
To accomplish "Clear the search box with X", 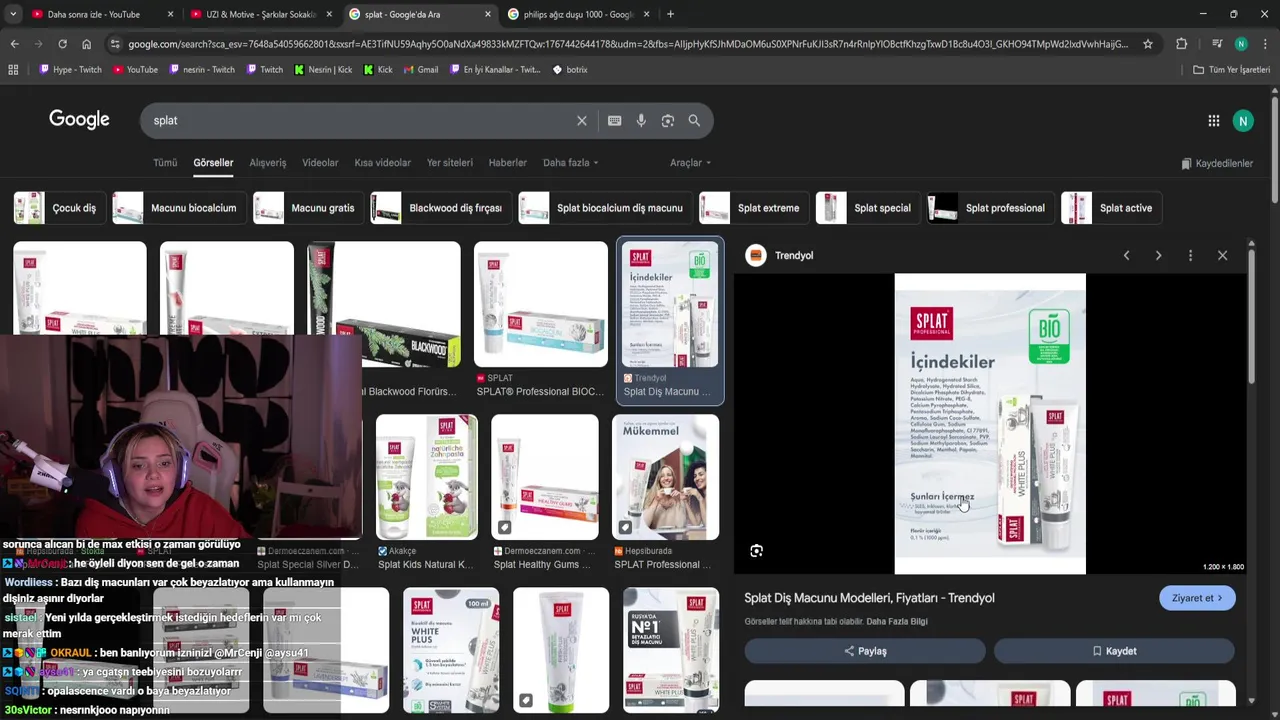I will pyautogui.click(x=581, y=121).
